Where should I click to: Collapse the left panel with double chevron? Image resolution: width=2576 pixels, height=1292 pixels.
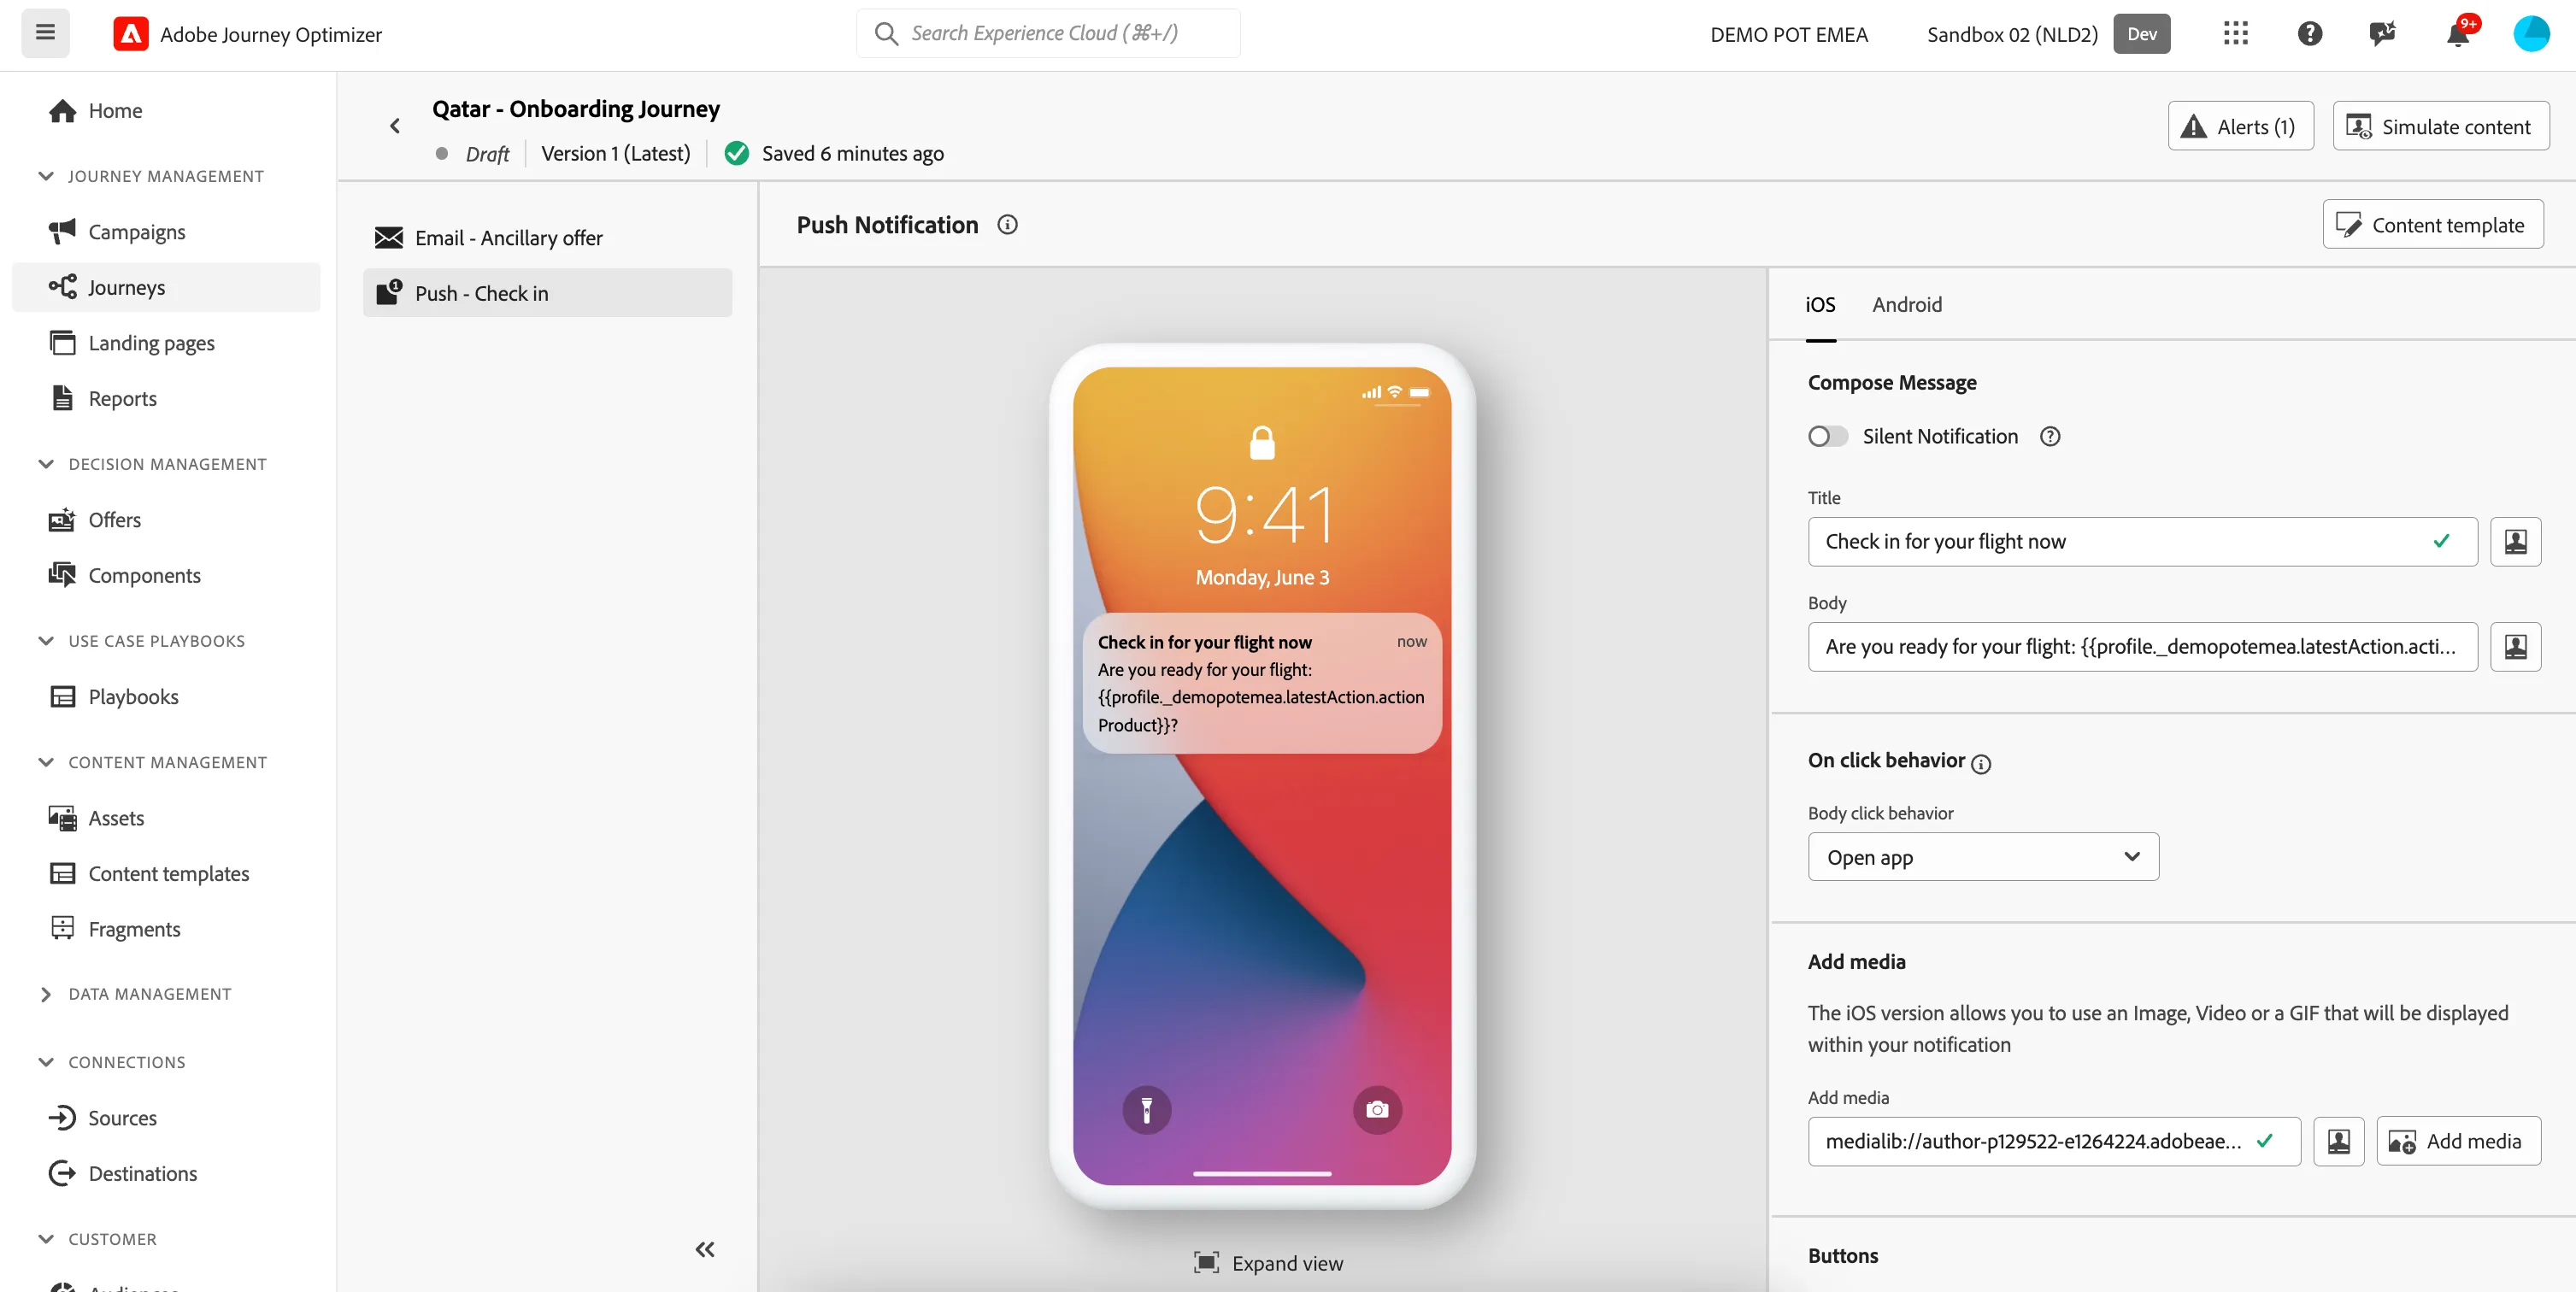(x=705, y=1249)
